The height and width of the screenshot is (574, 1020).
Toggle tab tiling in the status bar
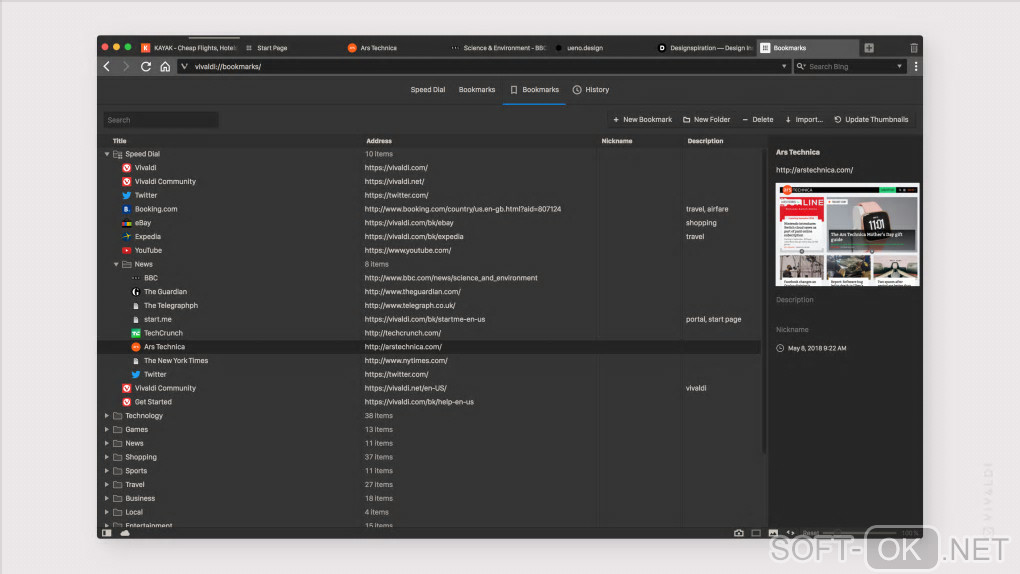pos(756,532)
